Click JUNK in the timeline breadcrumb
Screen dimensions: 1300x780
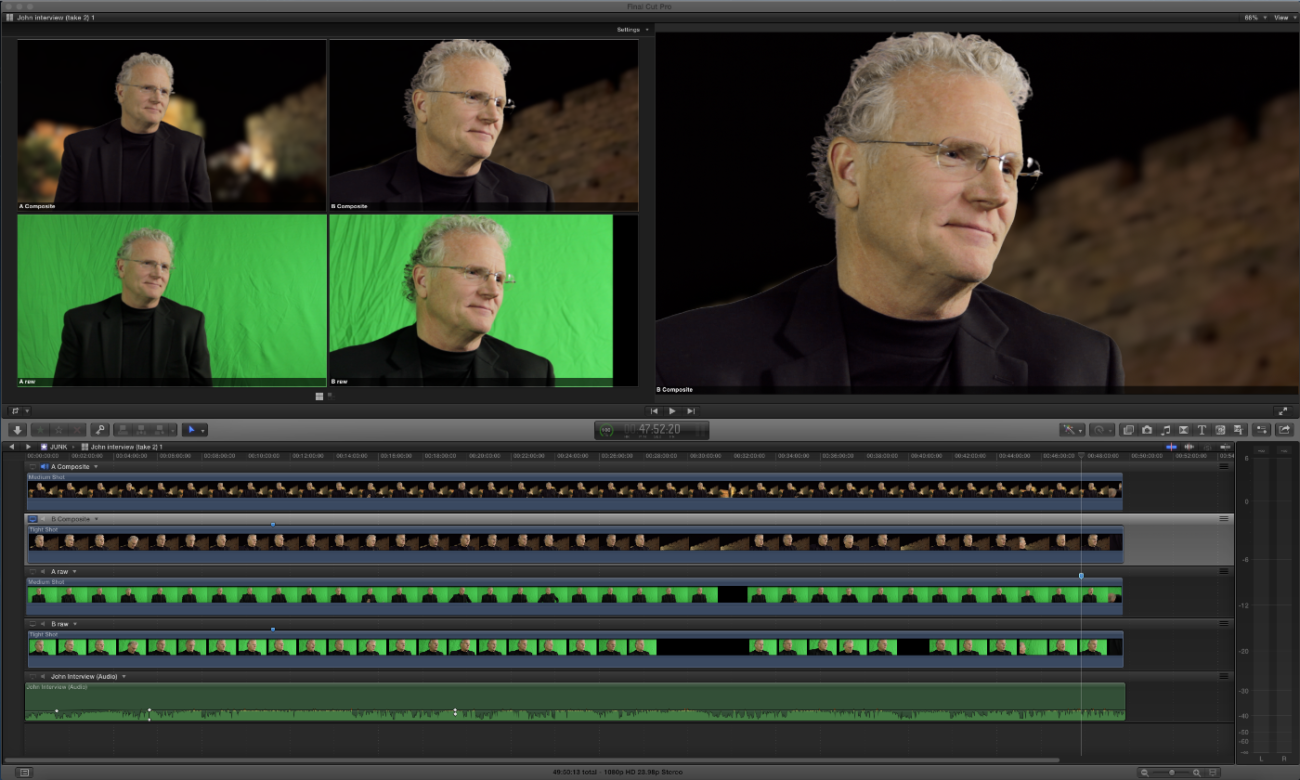(57, 446)
